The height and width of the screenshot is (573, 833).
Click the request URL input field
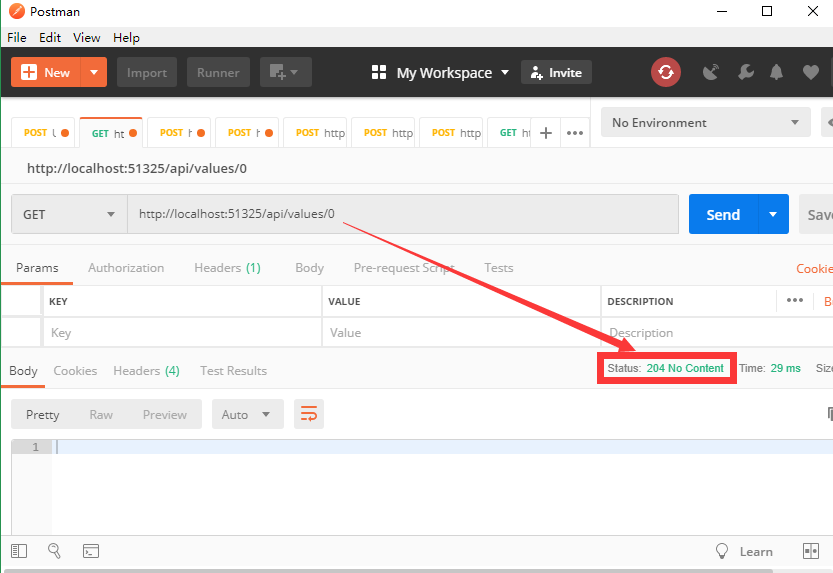(403, 214)
